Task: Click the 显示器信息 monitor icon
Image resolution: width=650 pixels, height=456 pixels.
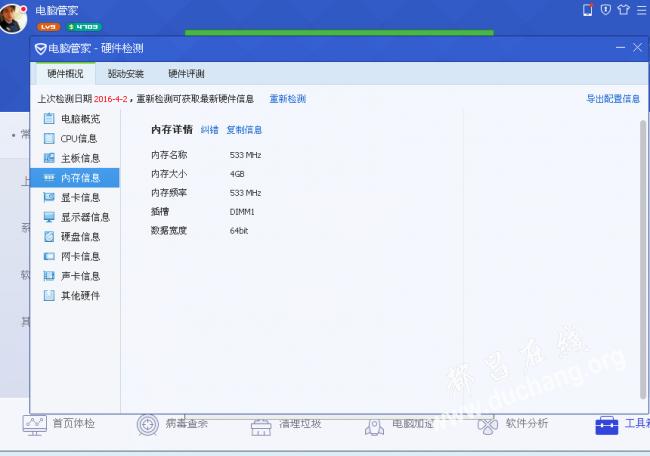Action: (x=49, y=217)
